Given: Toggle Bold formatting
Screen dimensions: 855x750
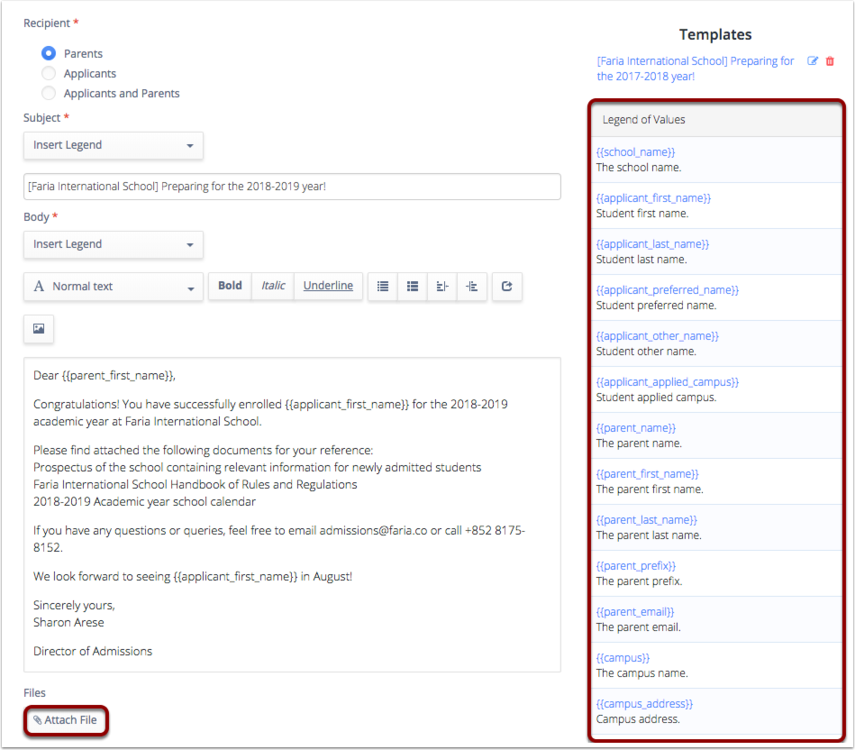Looking at the screenshot, I should point(230,286).
